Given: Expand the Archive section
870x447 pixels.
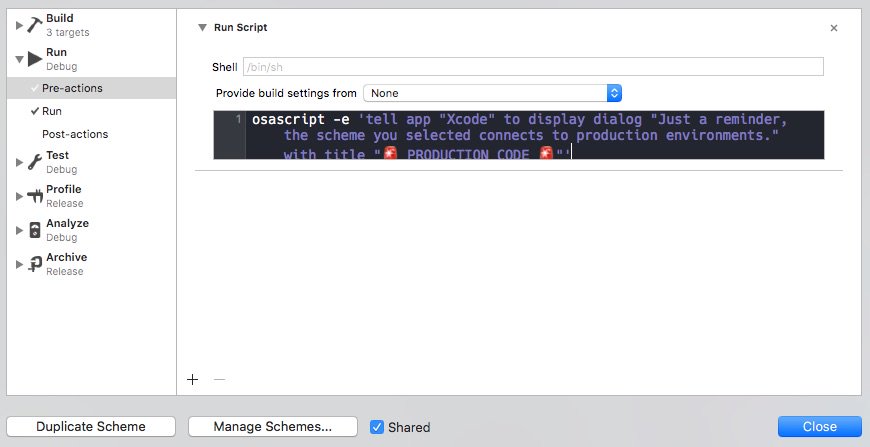Looking at the screenshot, I should (x=19, y=265).
